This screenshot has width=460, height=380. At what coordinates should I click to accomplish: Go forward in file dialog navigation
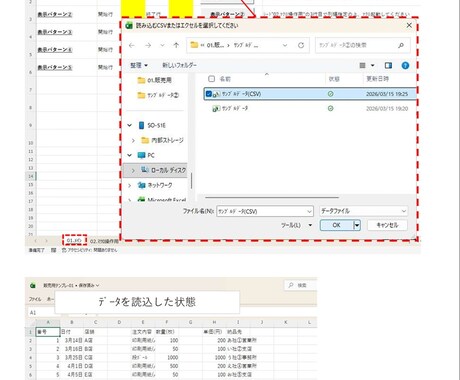point(148,45)
